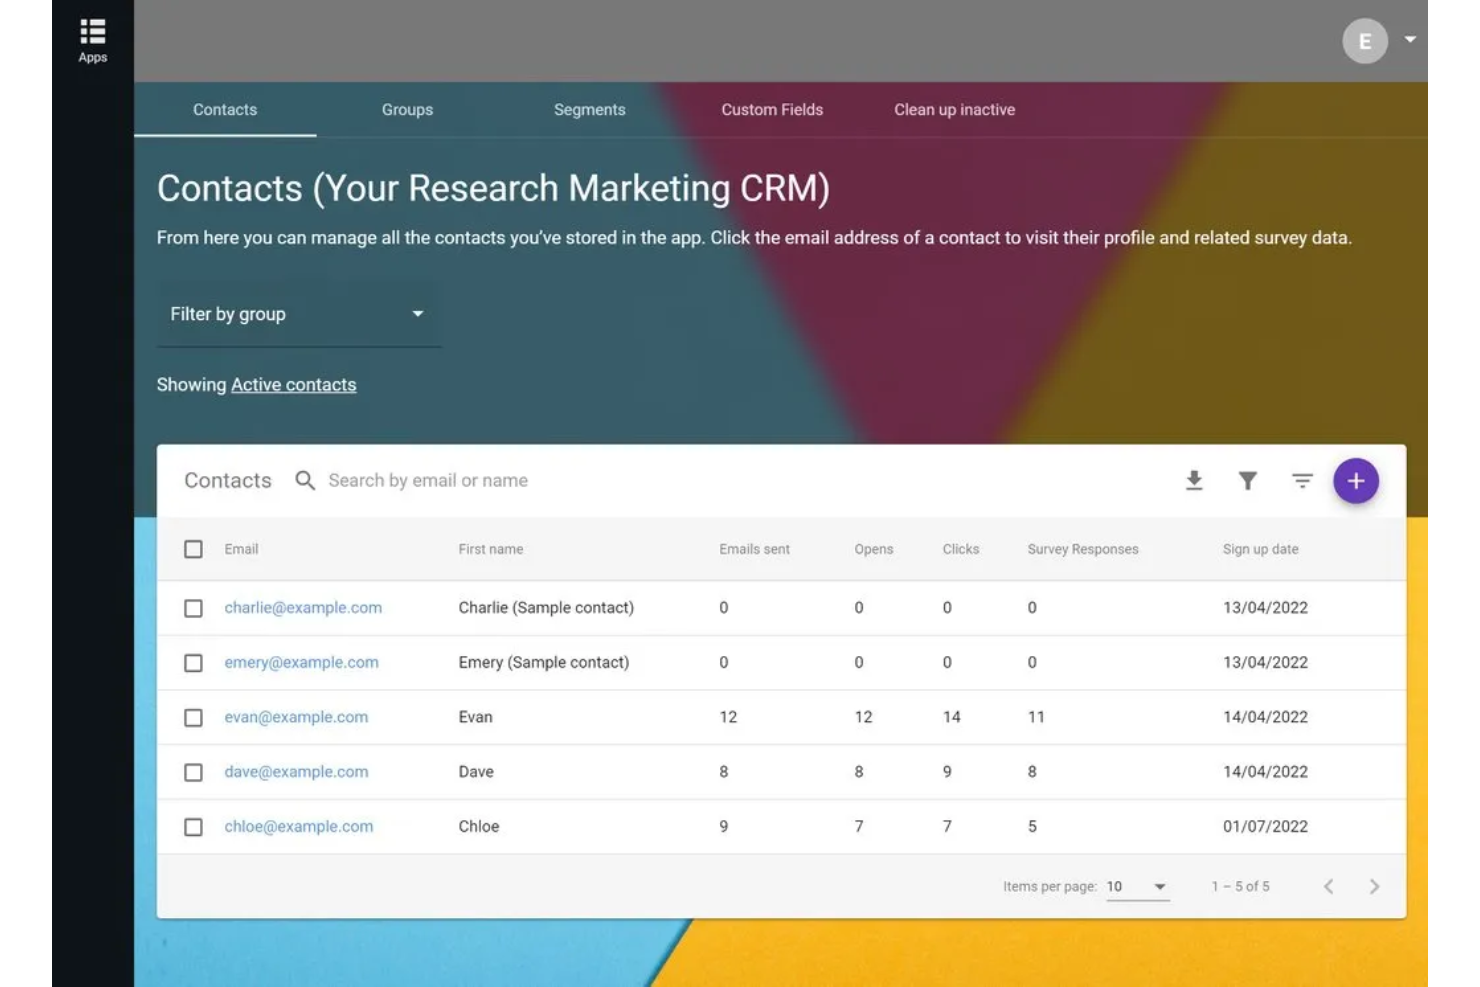Add a new contact with plus button
The width and height of the screenshot is (1480, 987).
(1355, 481)
